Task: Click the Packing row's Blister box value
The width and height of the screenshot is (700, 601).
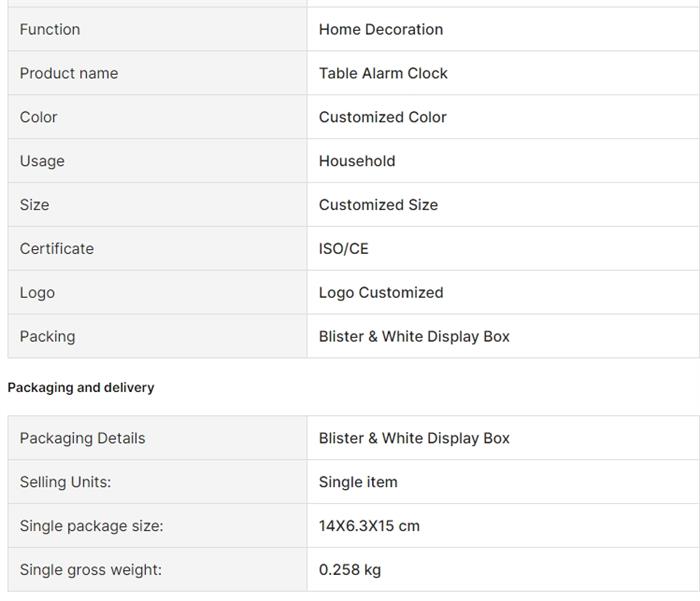Action: (x=414, y=337)
